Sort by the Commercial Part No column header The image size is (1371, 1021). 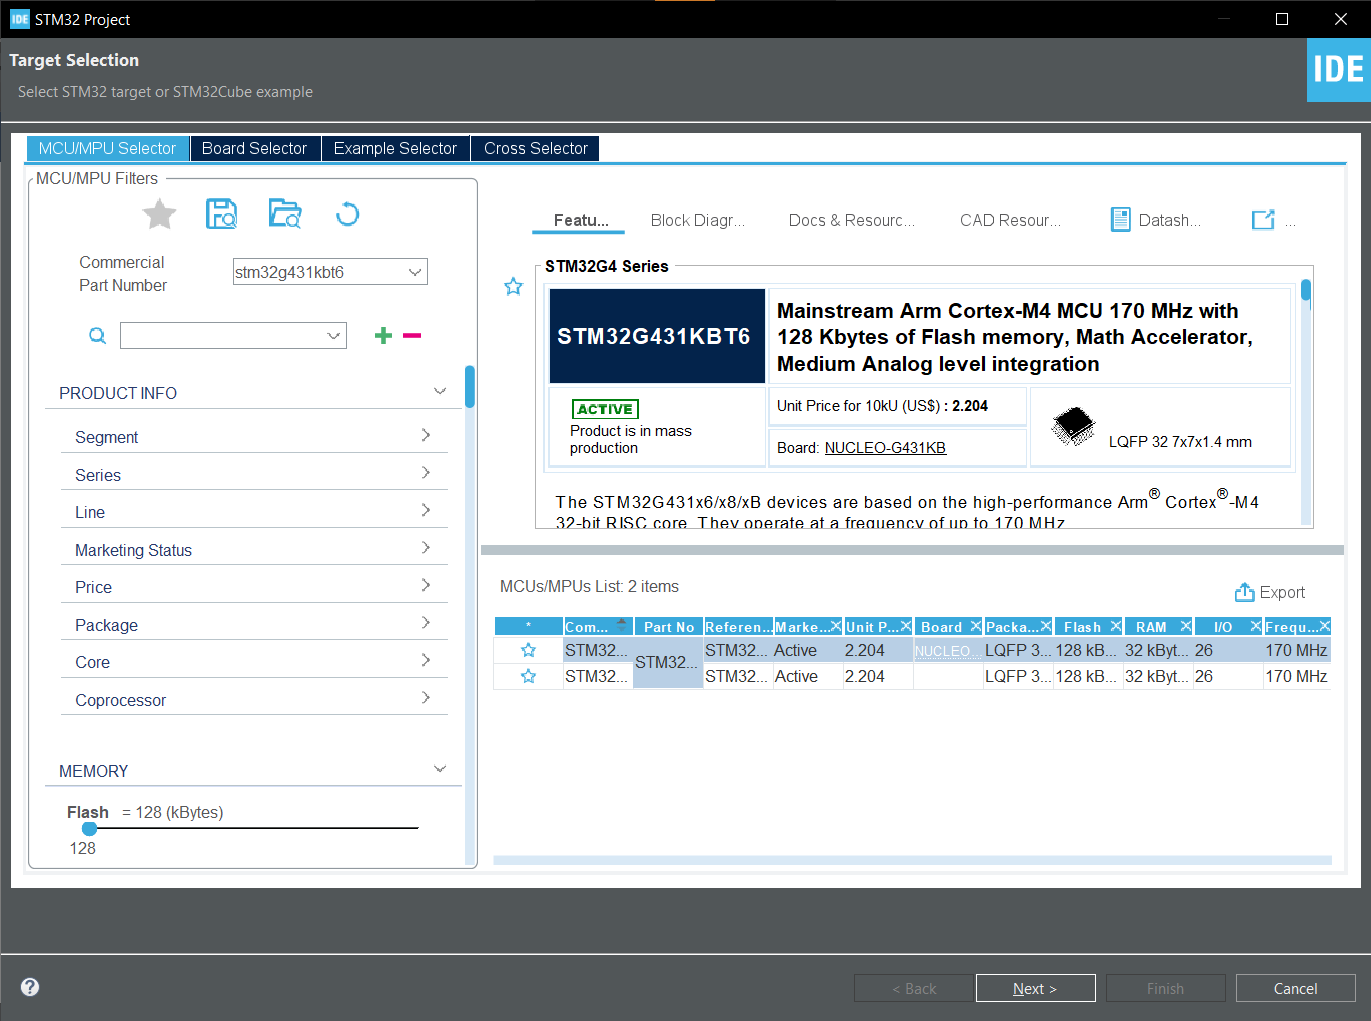pos(597,627)
